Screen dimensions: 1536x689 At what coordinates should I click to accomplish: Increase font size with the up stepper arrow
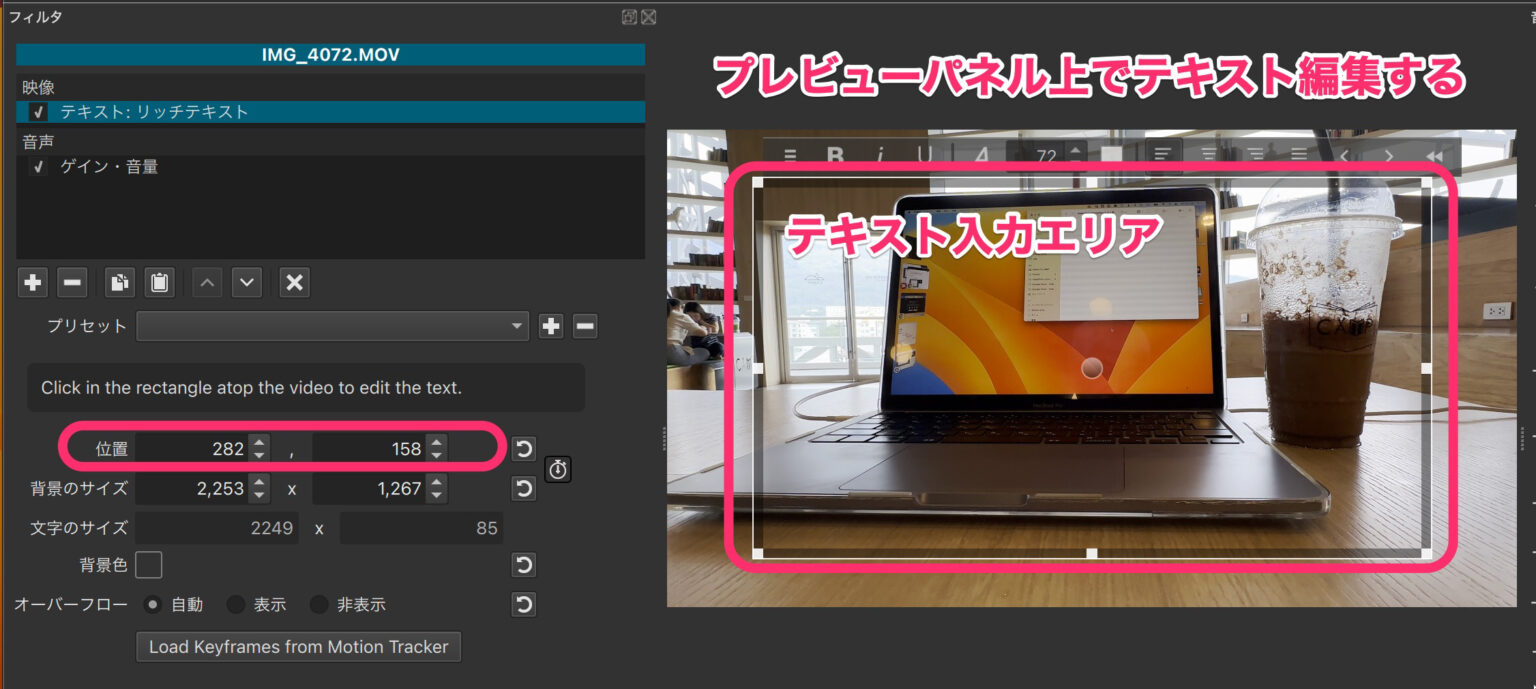(x=1074, y=148)
